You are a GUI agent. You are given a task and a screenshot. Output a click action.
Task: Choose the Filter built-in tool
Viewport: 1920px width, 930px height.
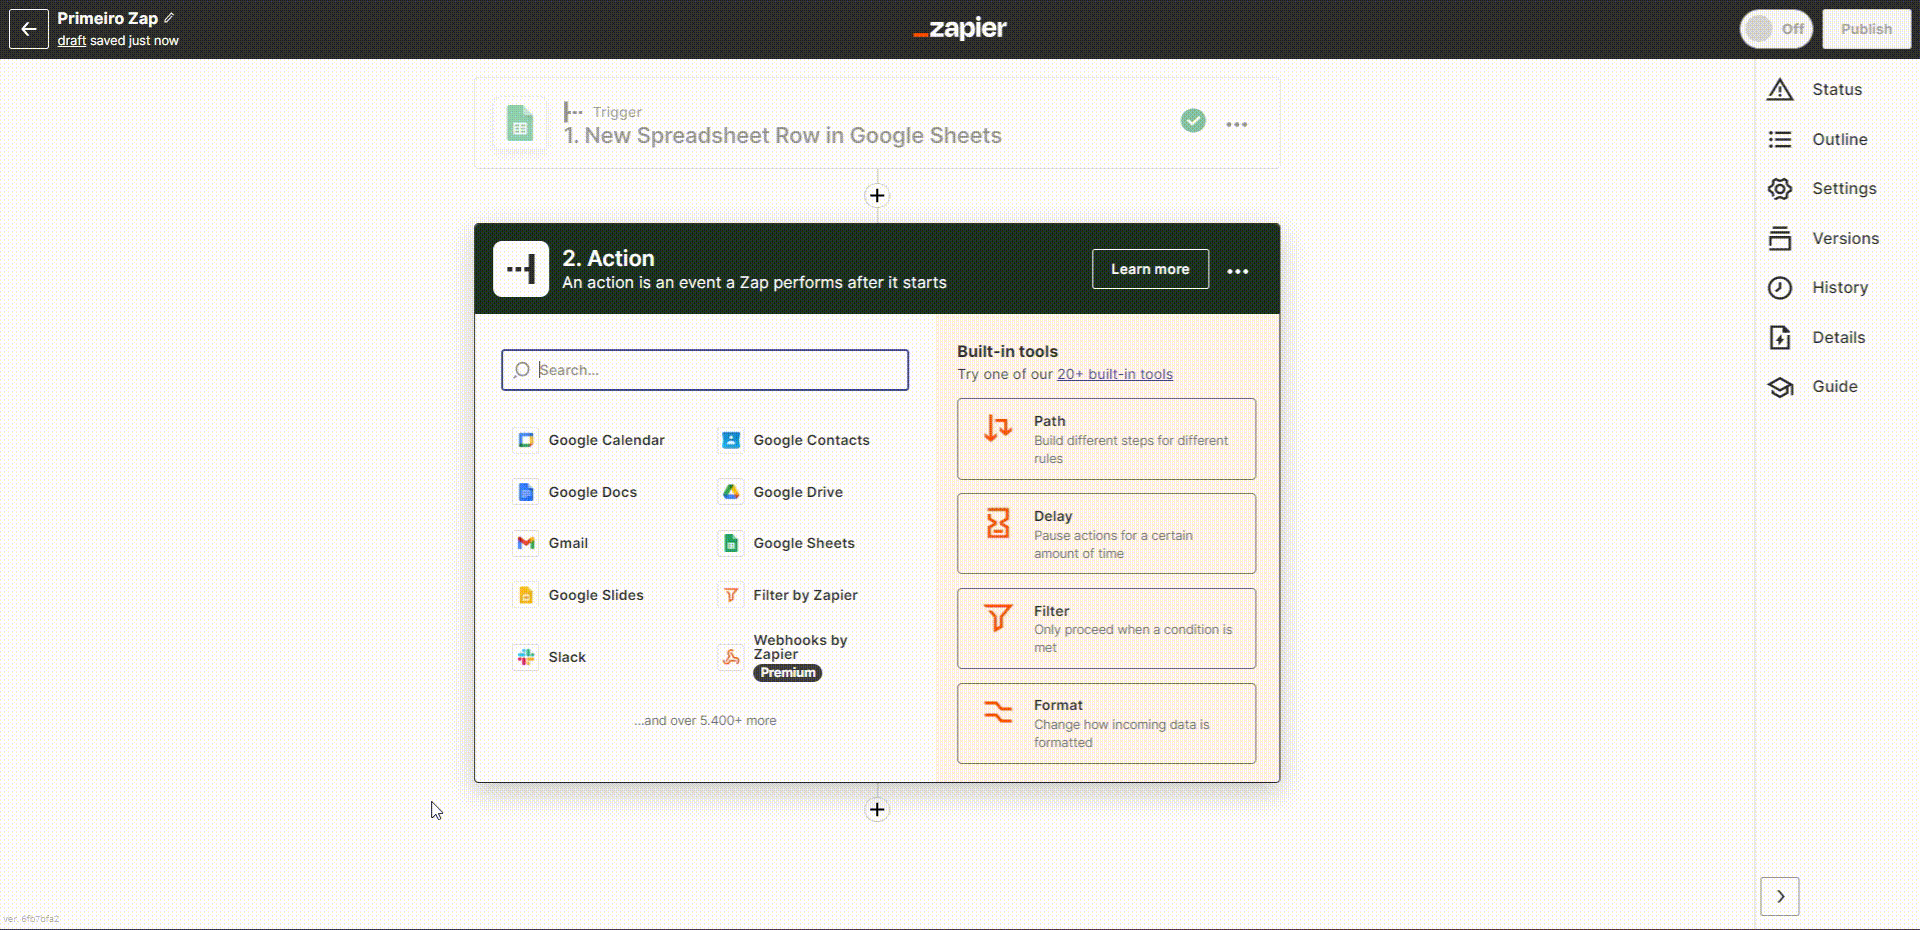[x=1106, y=628]
